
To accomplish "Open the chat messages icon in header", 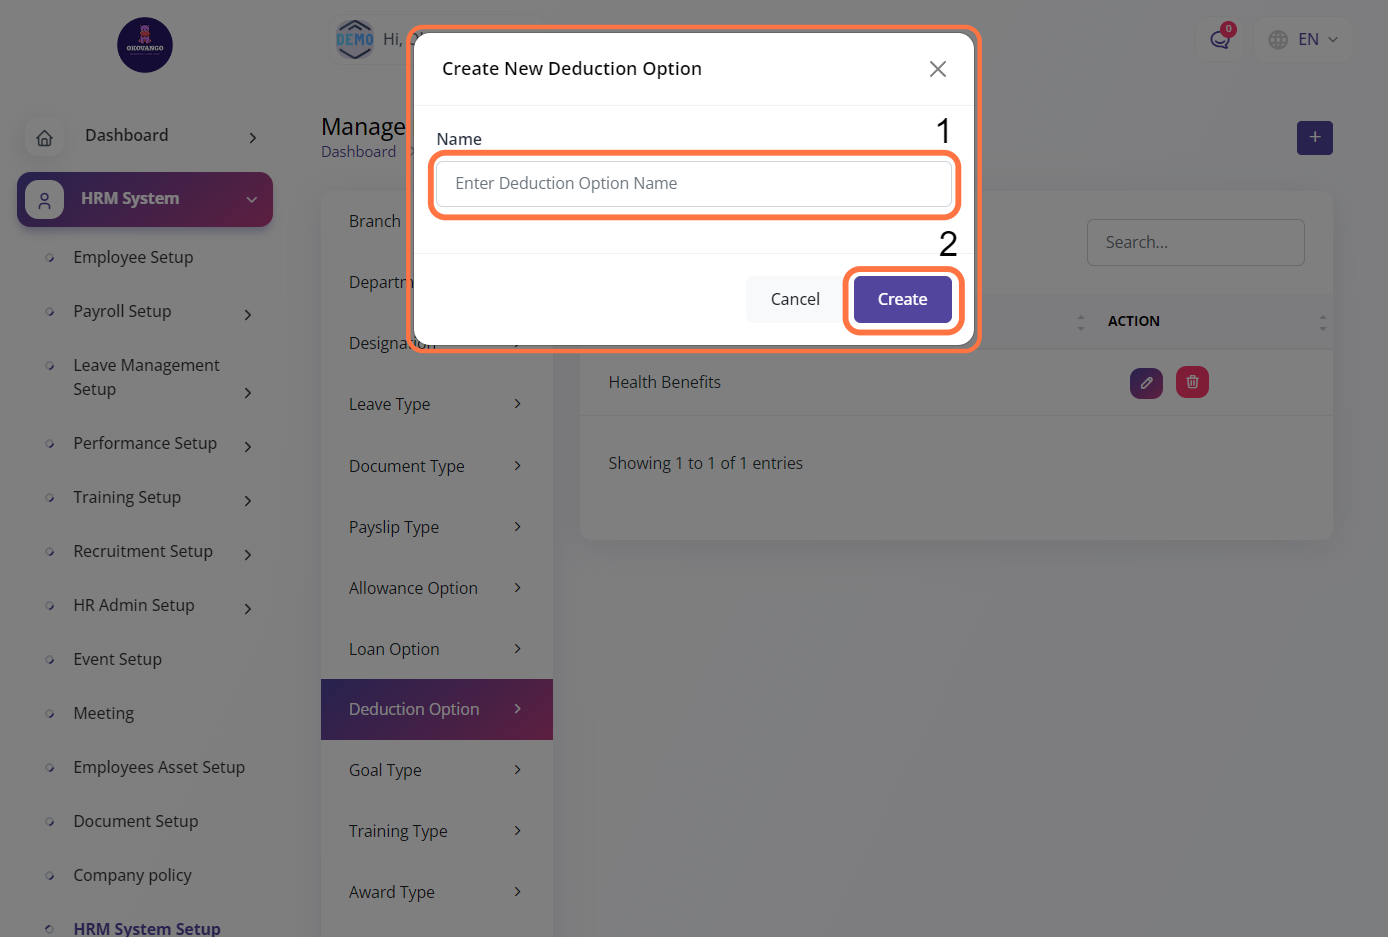I will 1219,40.
